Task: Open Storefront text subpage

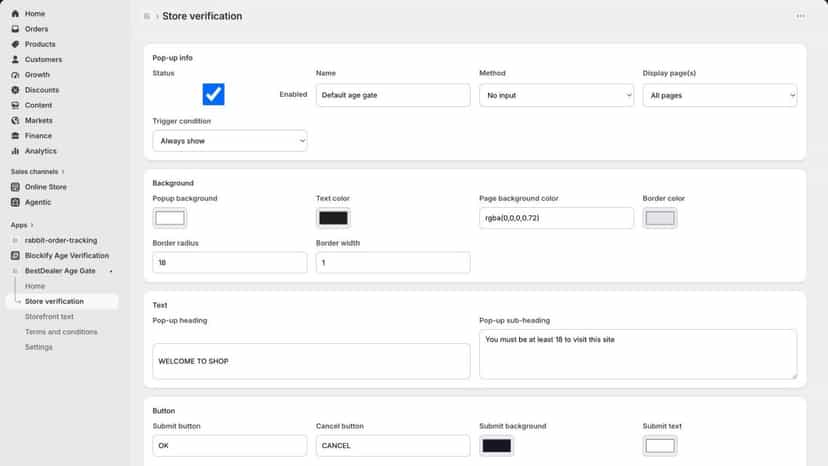Action: coord(49,316)
